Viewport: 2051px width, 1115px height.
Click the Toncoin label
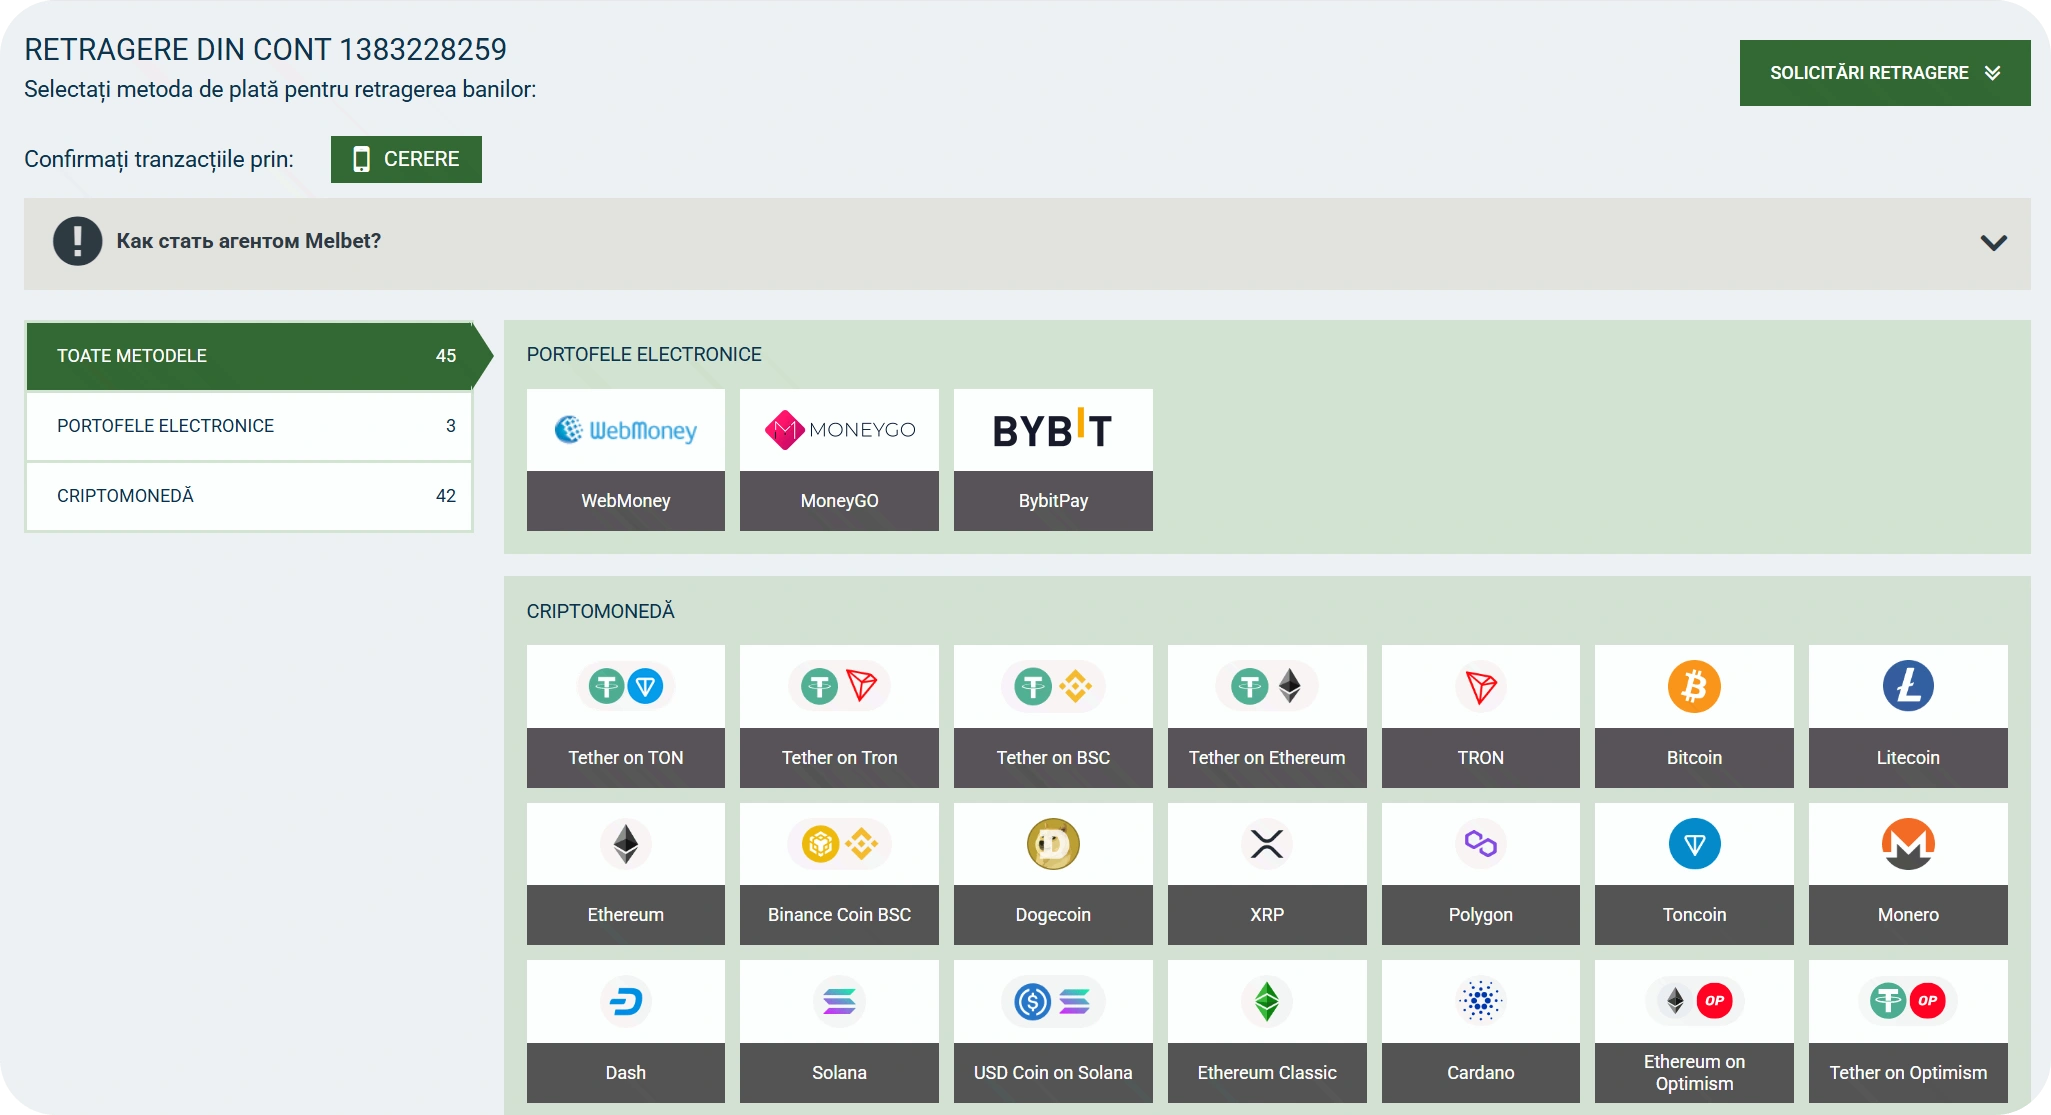pos(1694,915)
